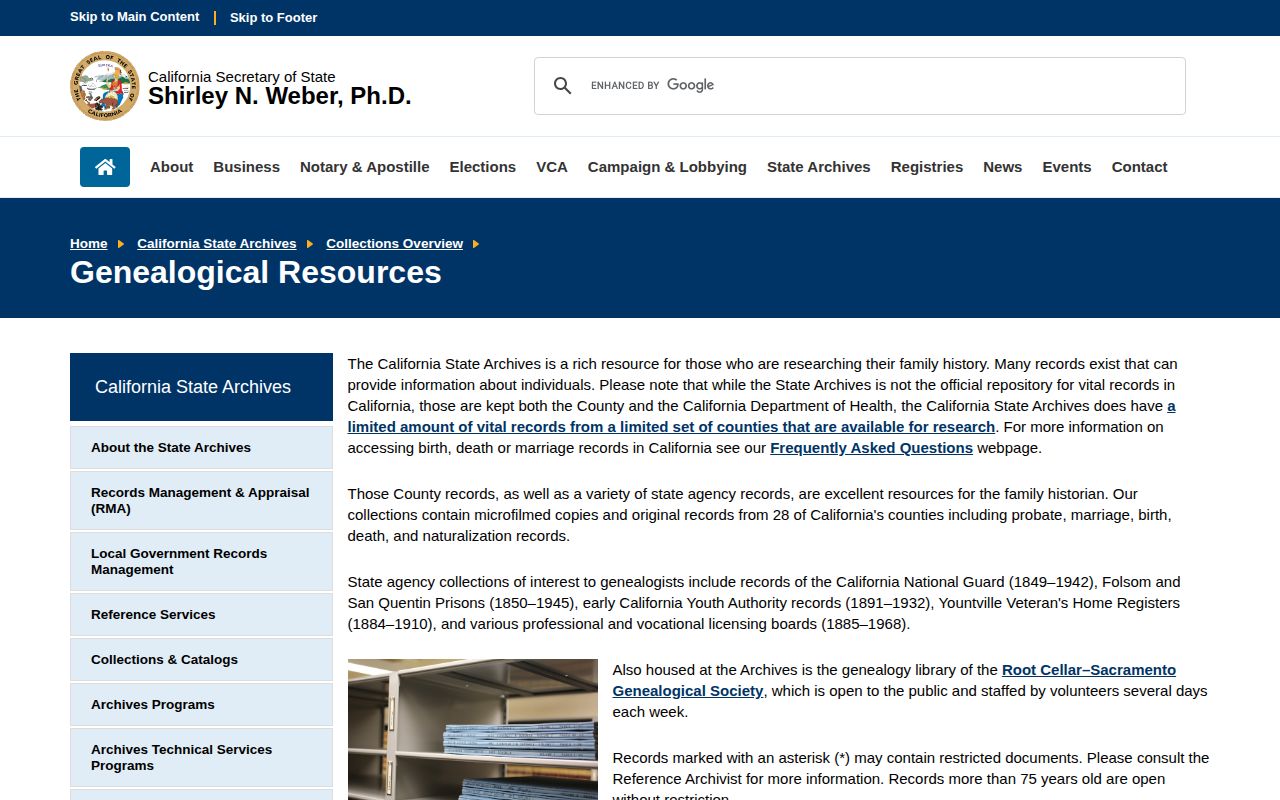The image size is (1280, 800).
Task: Click the archive shelves photo
Action: [x=472, y=729]
